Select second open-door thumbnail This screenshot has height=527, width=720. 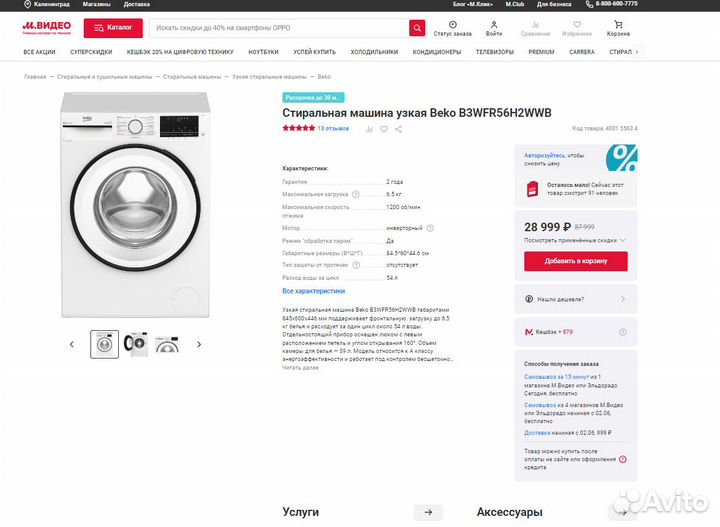tap(135, 344)
